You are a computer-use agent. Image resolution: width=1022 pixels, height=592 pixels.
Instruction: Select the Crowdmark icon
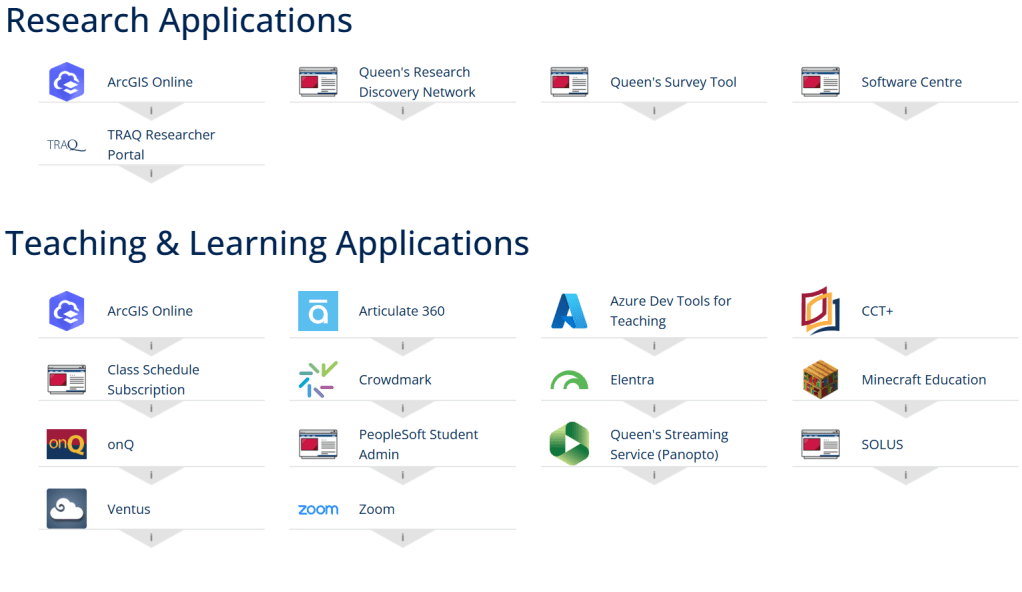[x=318, y=380]
